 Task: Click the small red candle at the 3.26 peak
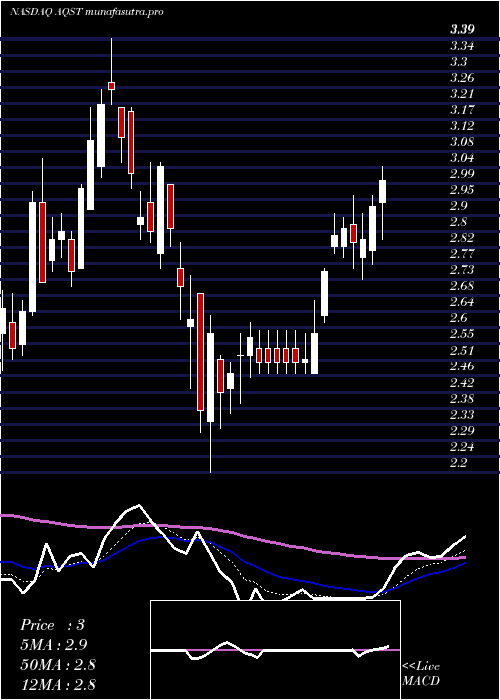point(111,86)
